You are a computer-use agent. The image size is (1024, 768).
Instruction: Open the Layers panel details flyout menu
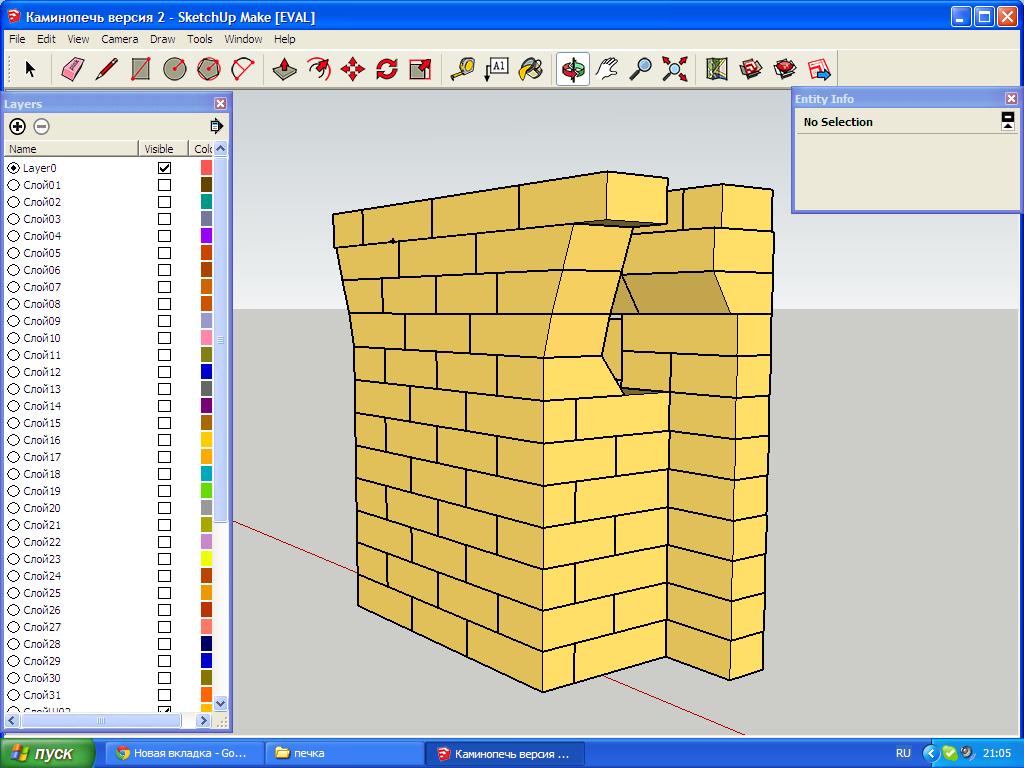(216, 126)
